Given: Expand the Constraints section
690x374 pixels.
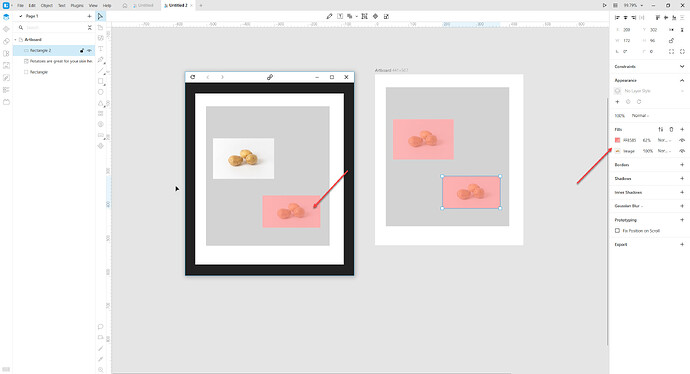Looking at the screenshot, I should click(682, 66).
